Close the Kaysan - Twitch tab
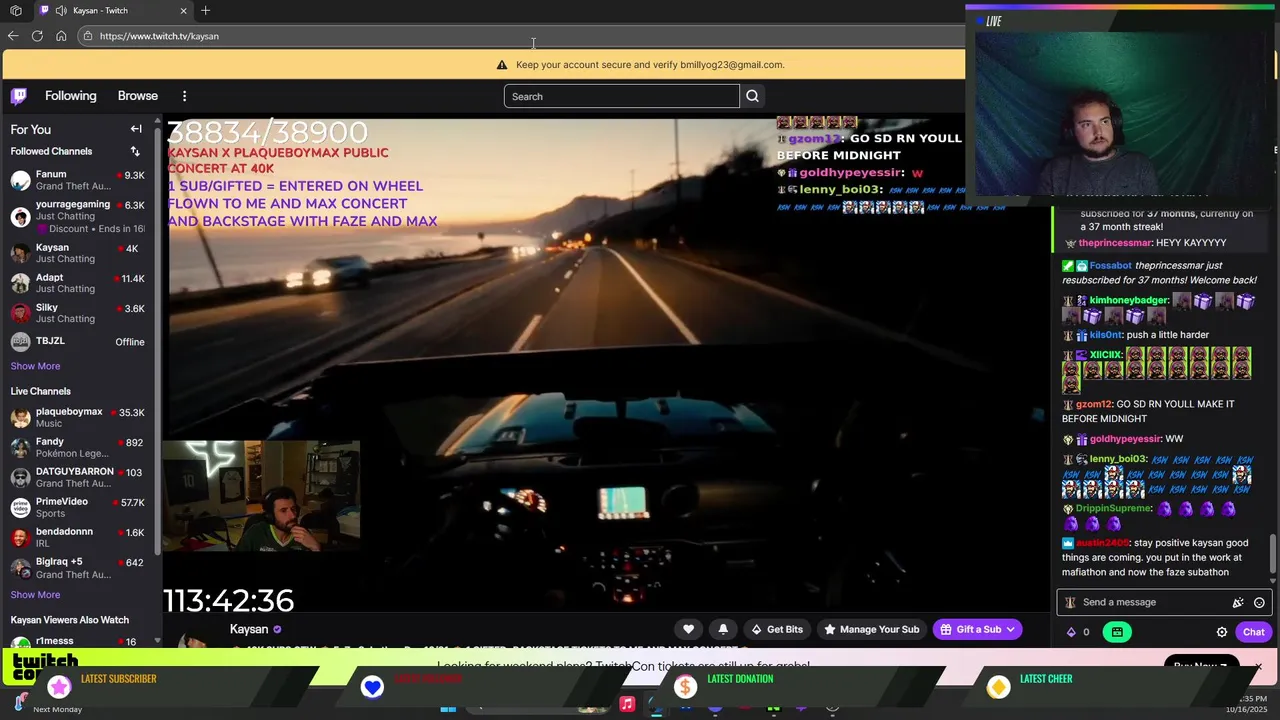1280x720 pixels. tap(183, 11)
